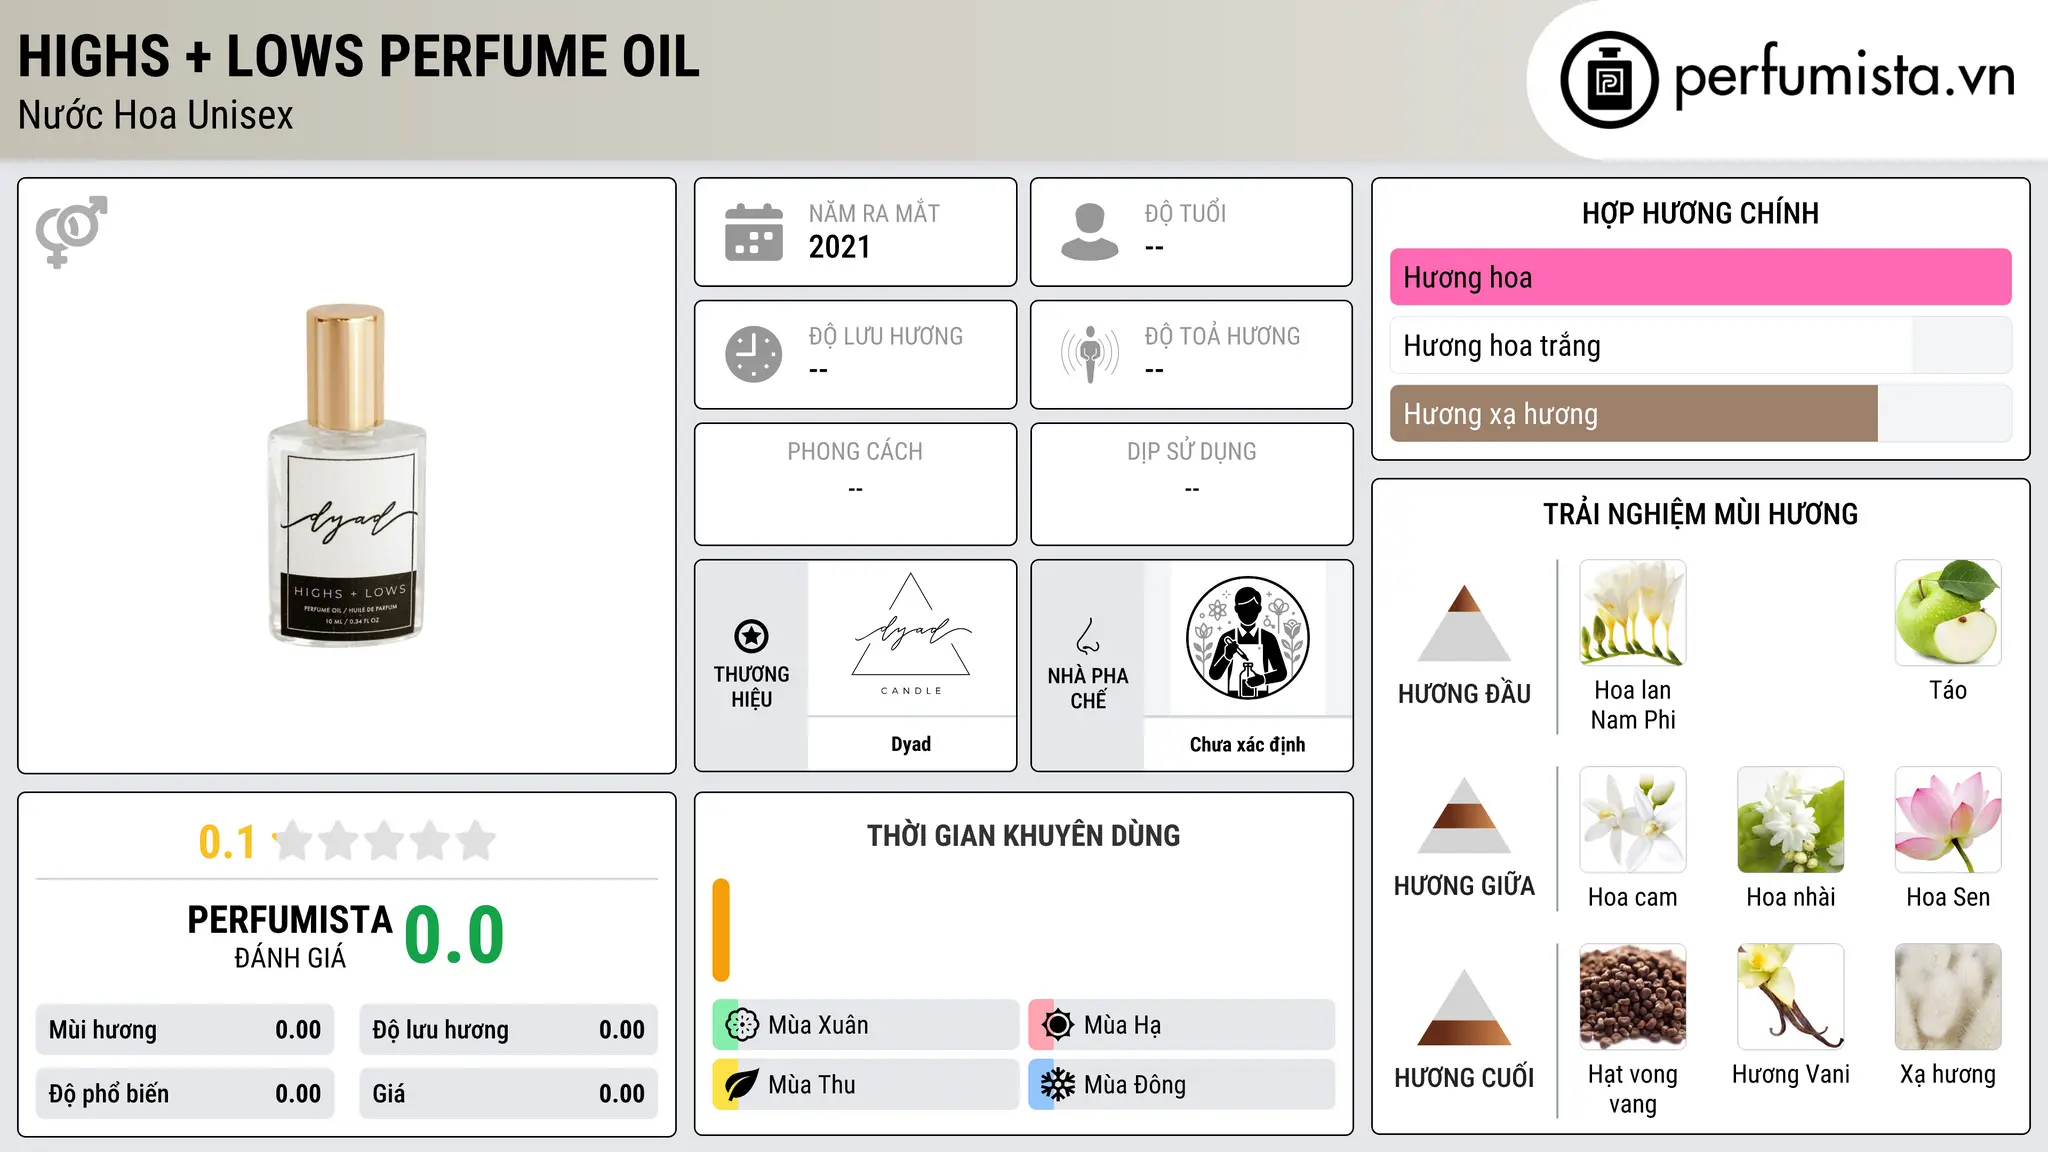Select the Hương Vani note image
Screen dimensions: 2048x1152
(x=1791, y=997)
